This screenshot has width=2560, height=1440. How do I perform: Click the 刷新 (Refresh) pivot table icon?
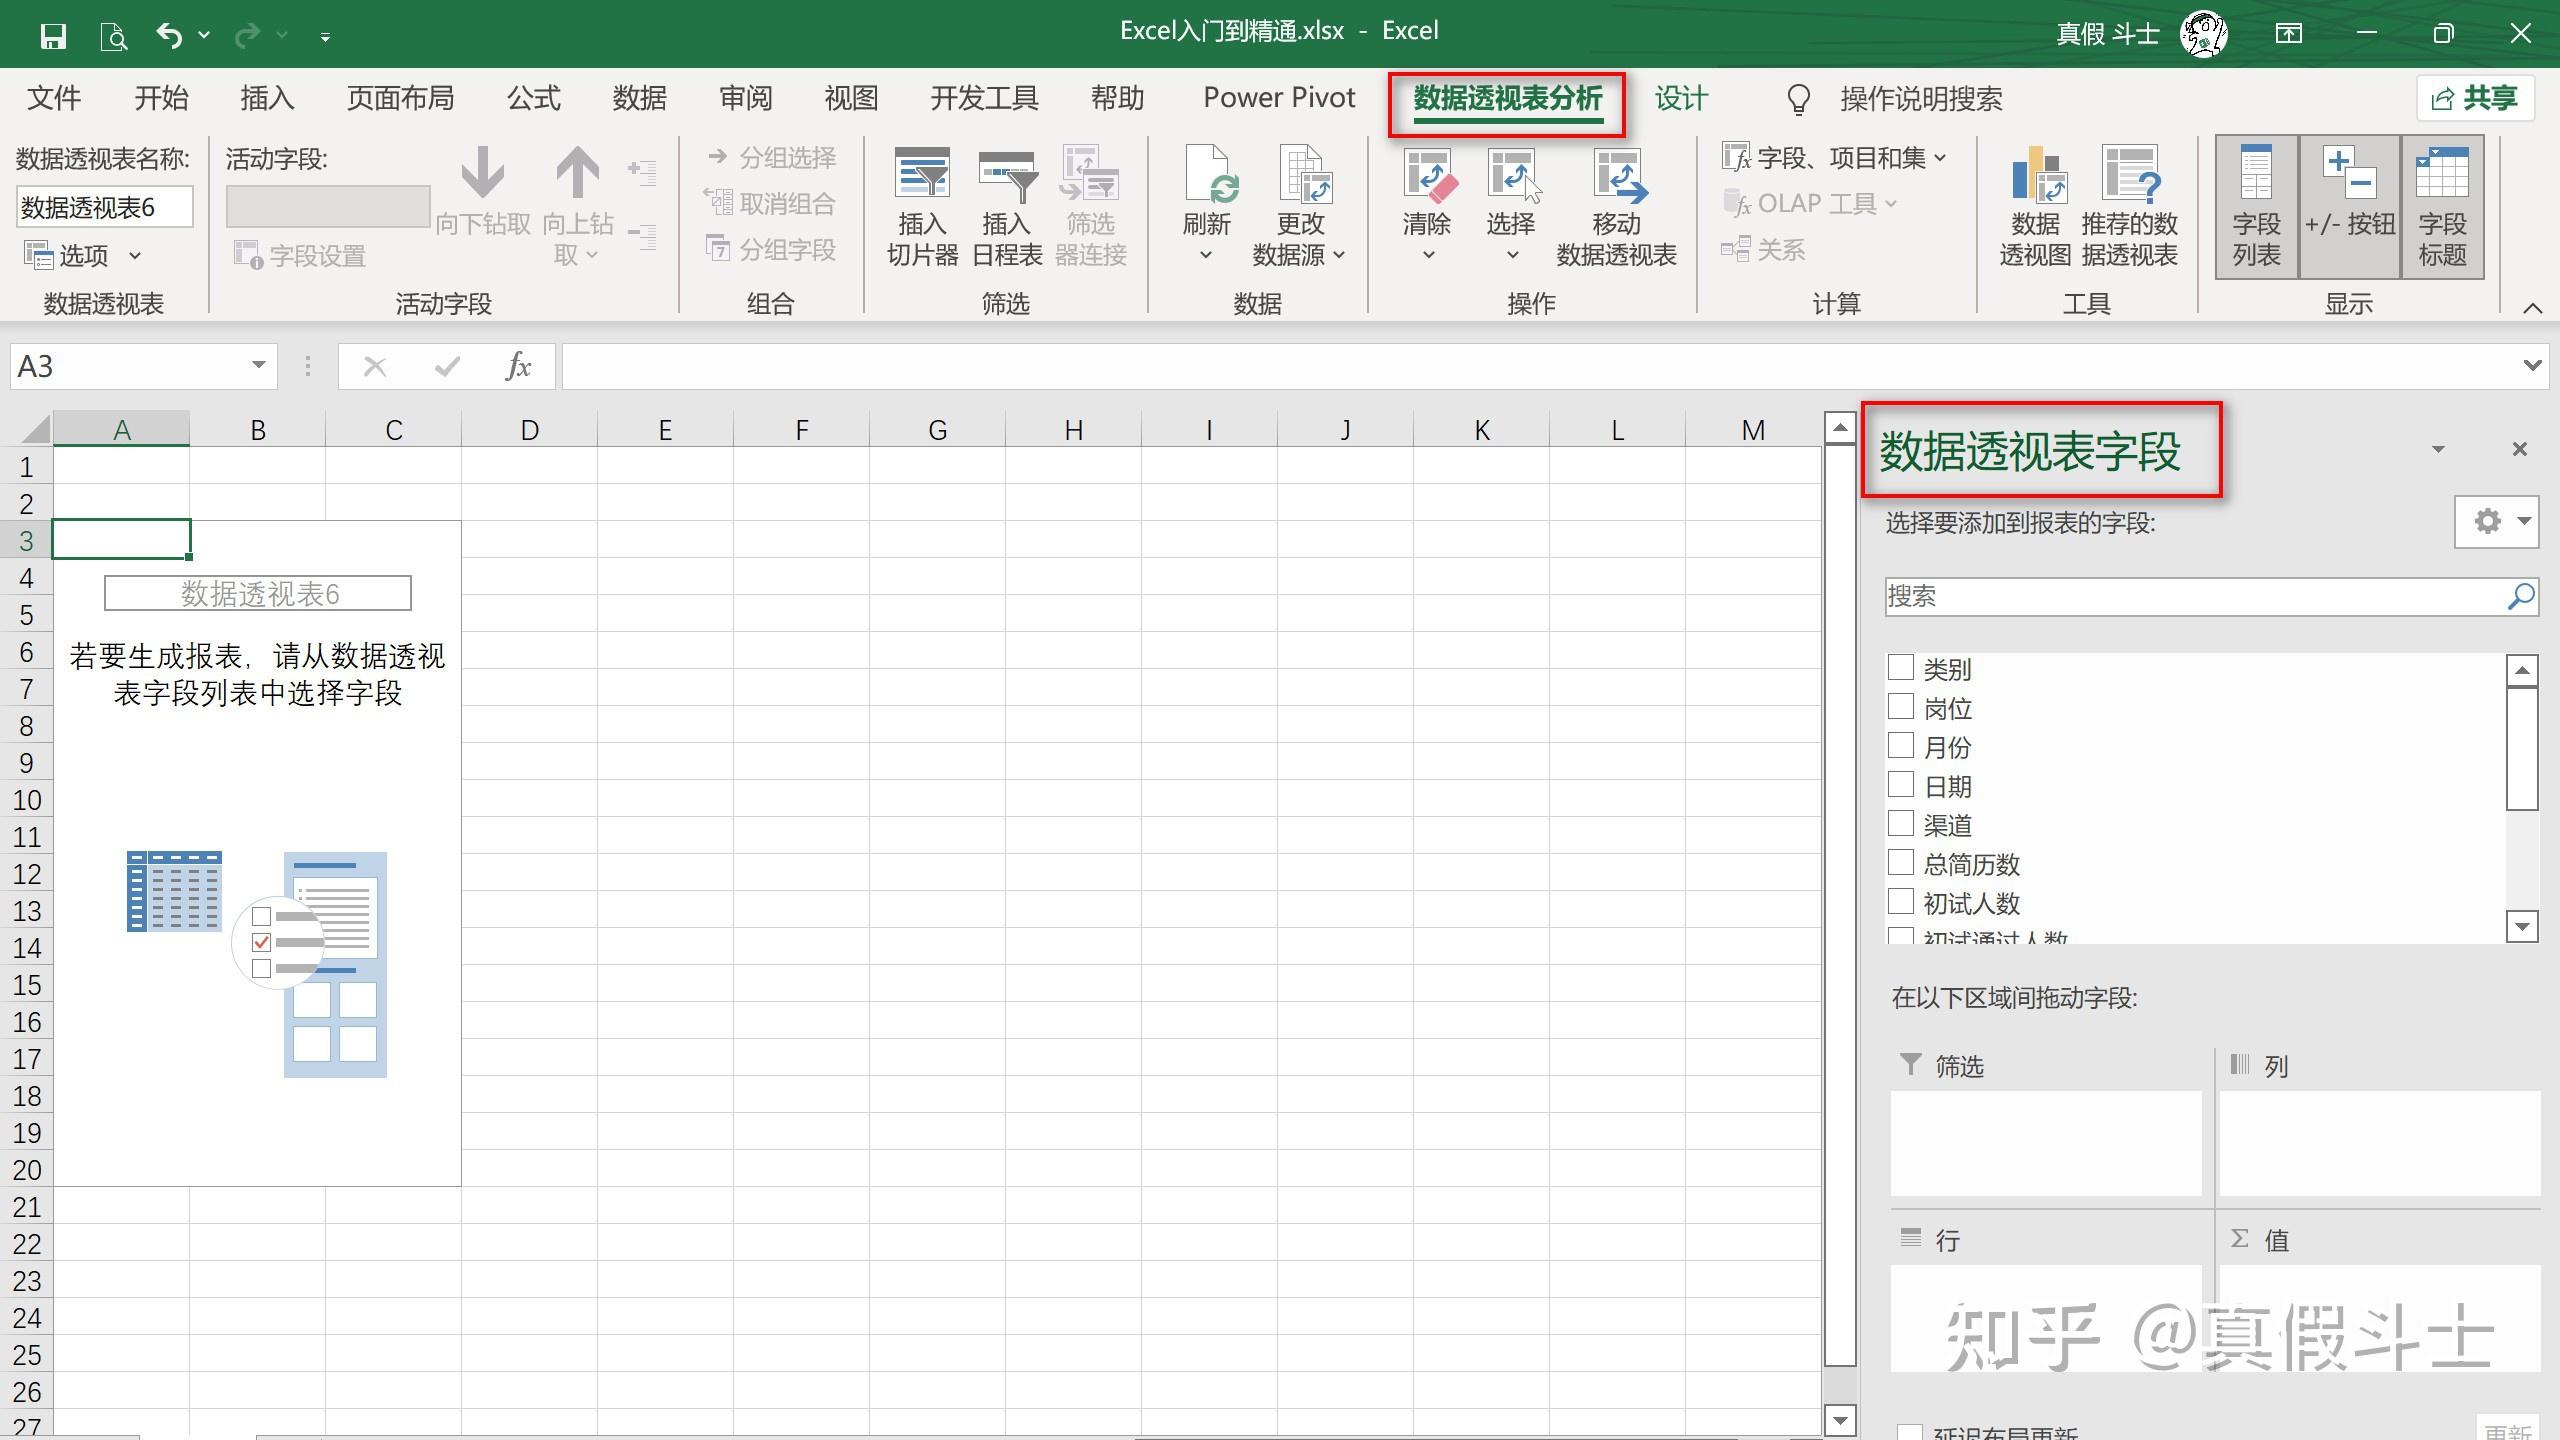pyautogui.click(x=1208, y=176)
